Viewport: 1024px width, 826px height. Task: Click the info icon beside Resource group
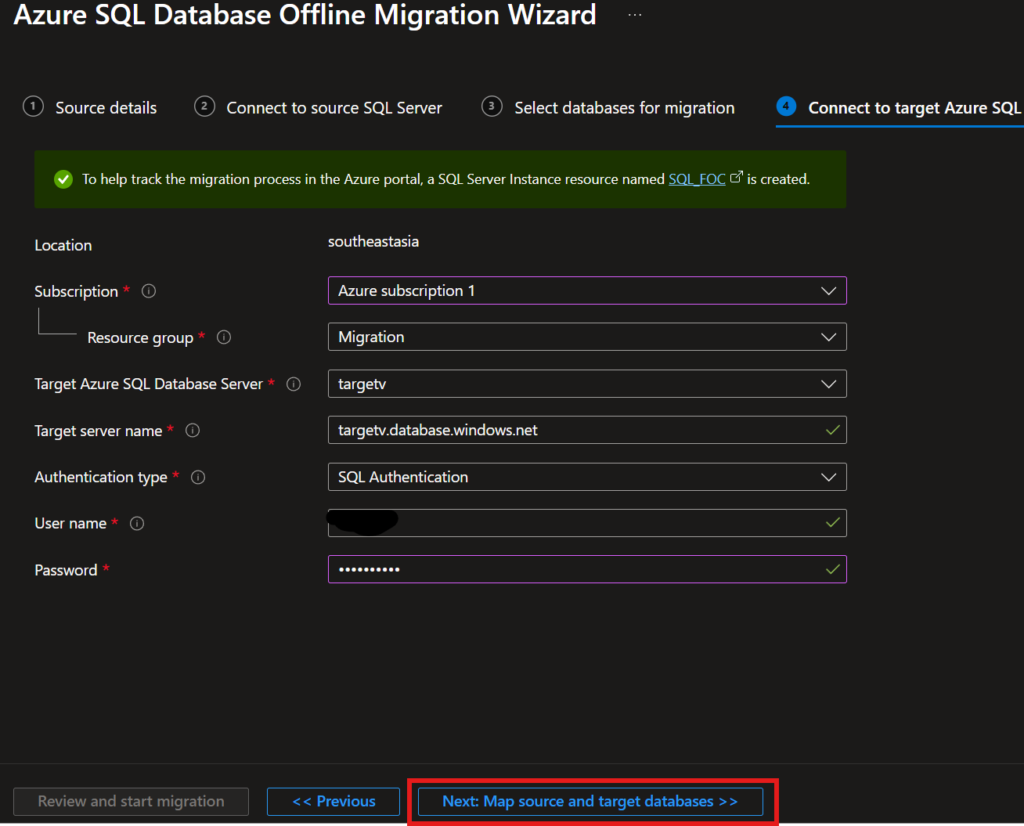224,338
